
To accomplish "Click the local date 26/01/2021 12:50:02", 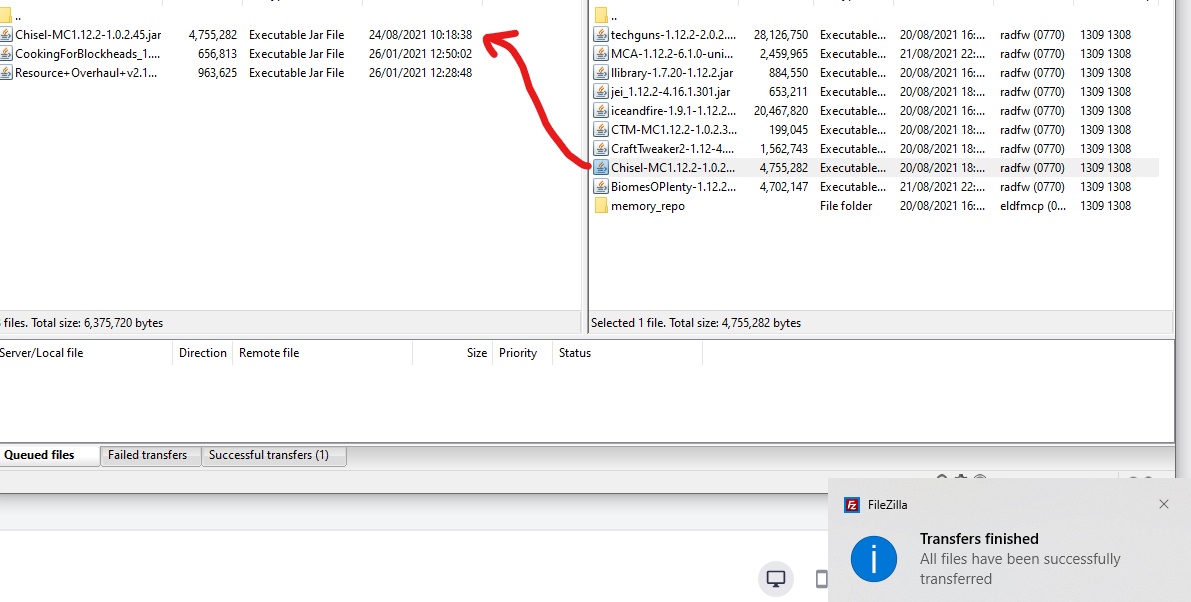I will click(x=420, y=54).
